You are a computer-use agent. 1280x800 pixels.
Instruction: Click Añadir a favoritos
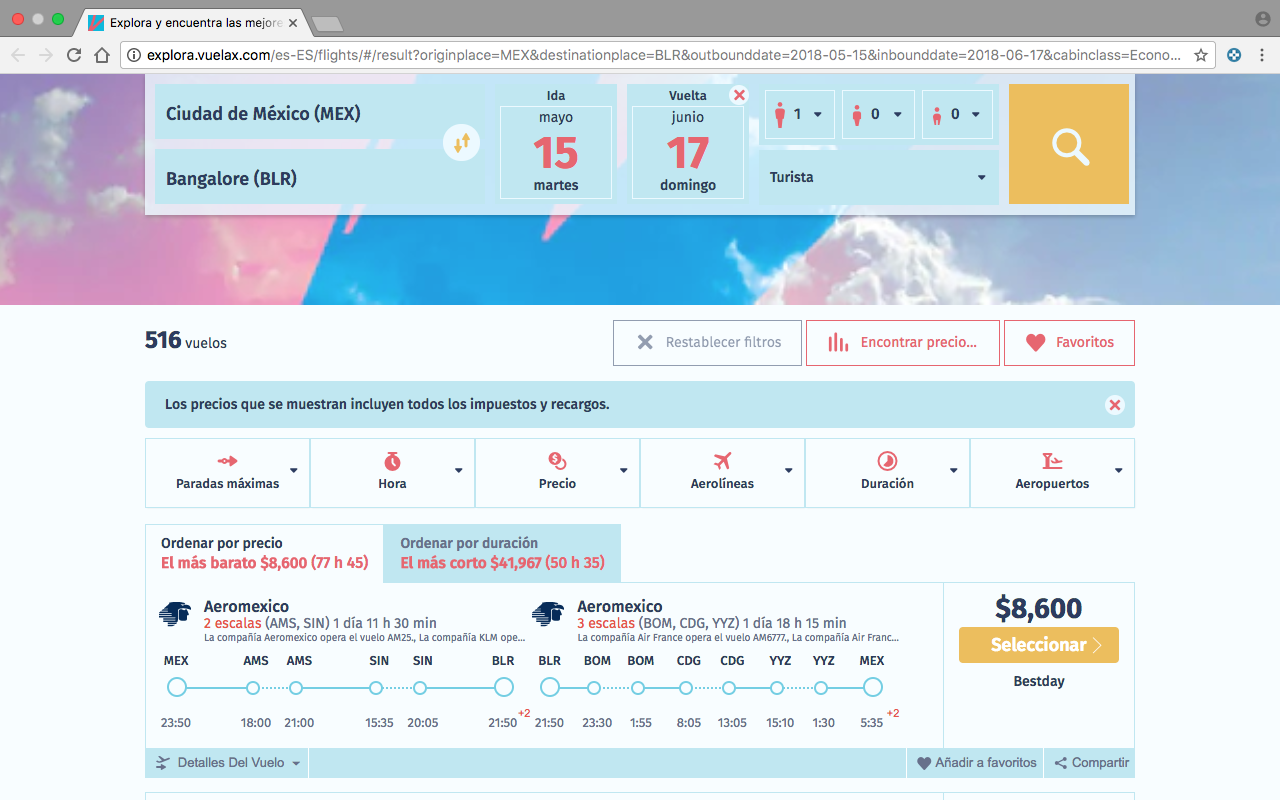(x=976, y=763)
